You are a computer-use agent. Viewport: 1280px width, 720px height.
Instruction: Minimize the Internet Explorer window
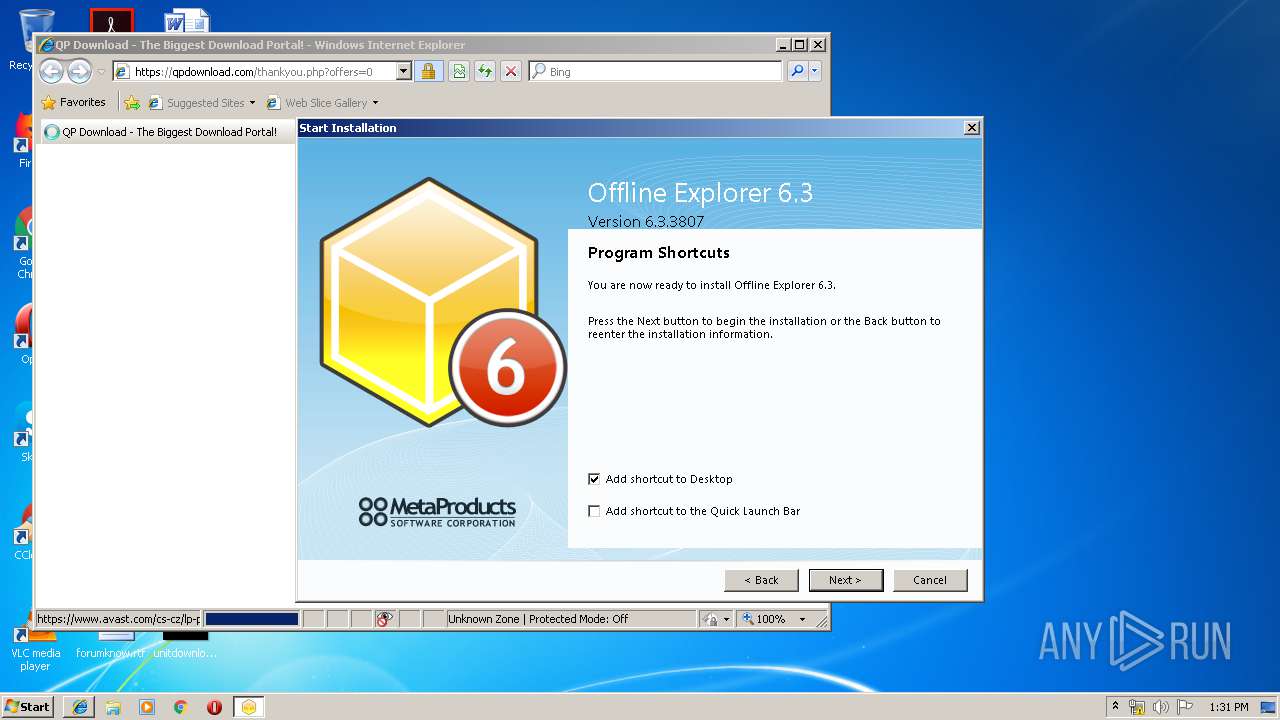tap(782, 45)
